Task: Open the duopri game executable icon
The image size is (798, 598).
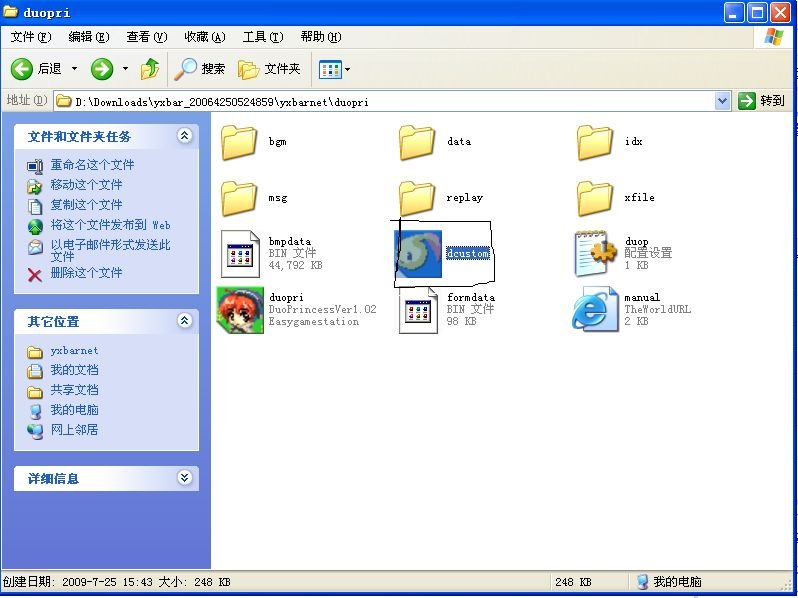Action: pos(240,310)
